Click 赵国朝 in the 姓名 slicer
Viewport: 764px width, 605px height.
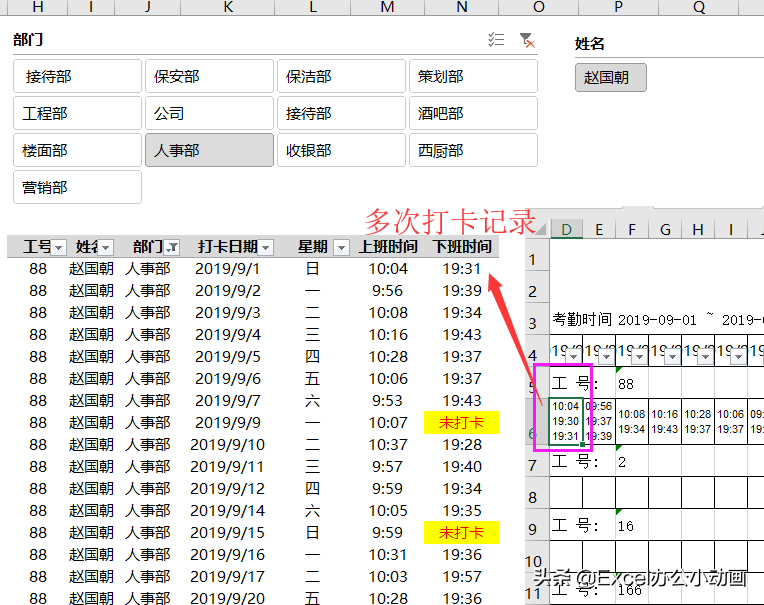(x=611, y=77)
